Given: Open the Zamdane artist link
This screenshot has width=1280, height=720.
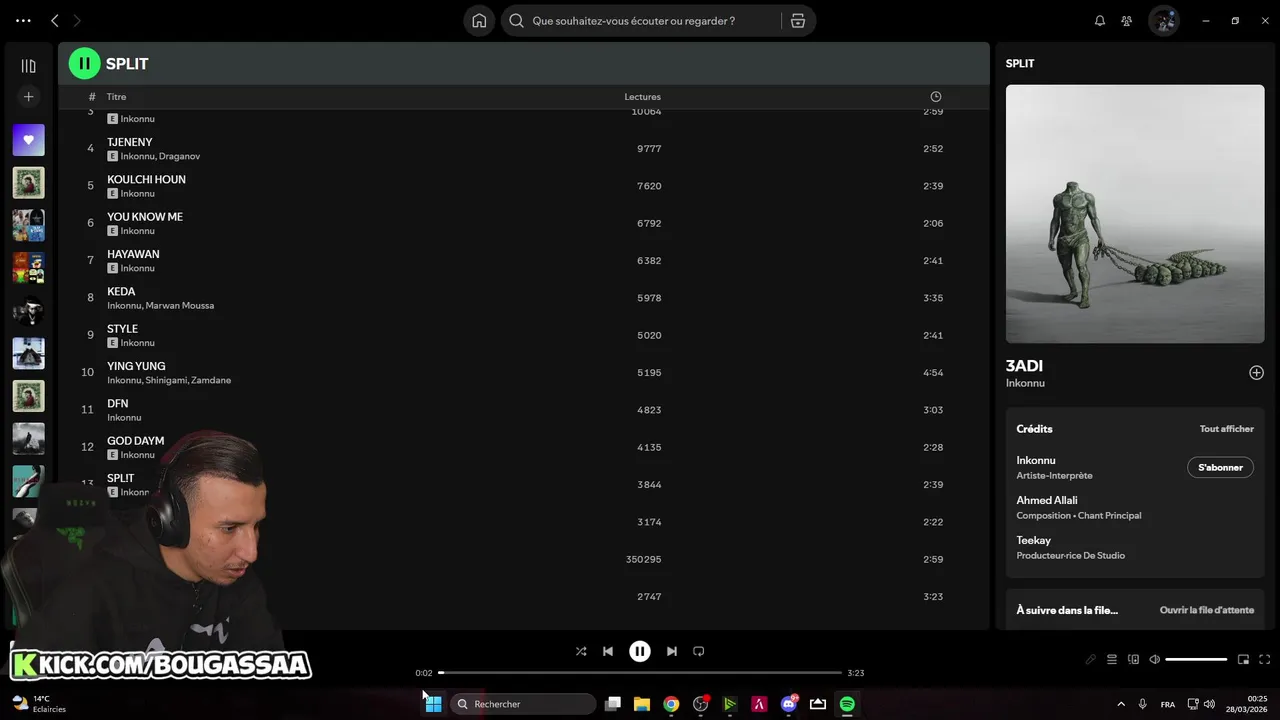Looking at the screenshot, I should coord(210,380).
